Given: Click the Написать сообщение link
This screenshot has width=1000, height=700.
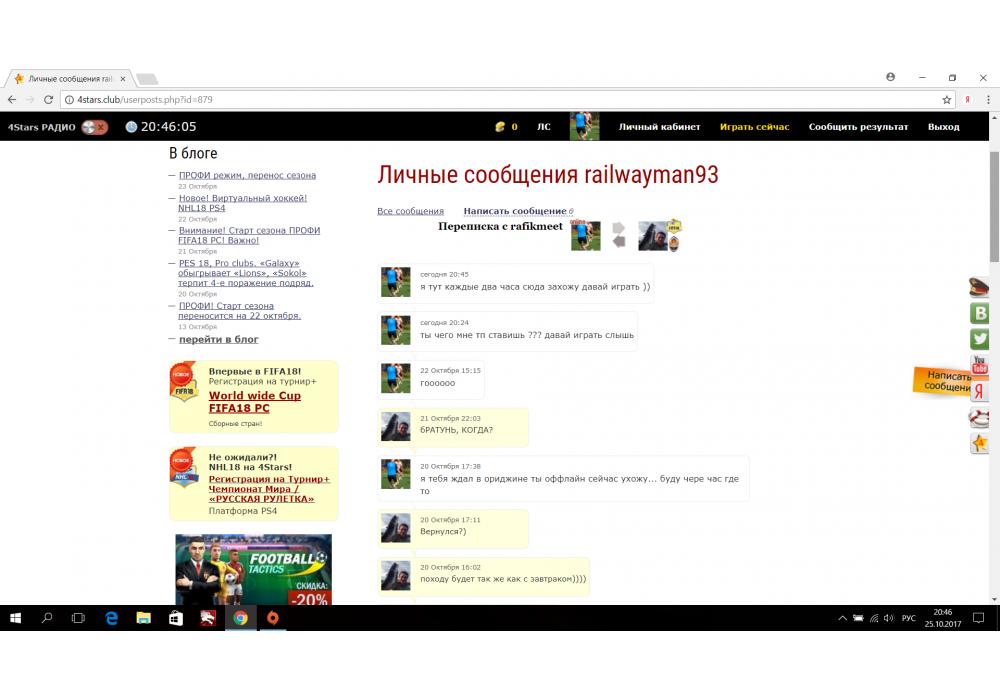Looking at the screenshot, I should pyautogui.click(x=514, y=211).
